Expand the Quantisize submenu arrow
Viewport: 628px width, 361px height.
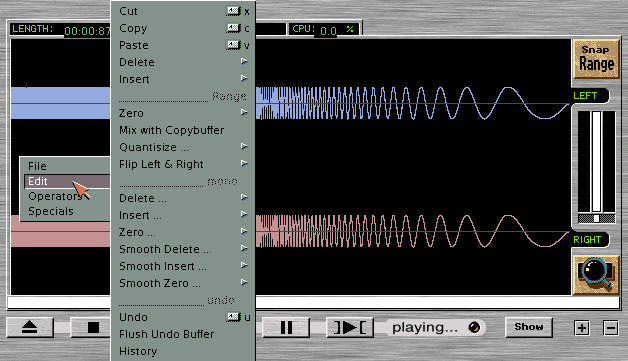click(244, 147)
